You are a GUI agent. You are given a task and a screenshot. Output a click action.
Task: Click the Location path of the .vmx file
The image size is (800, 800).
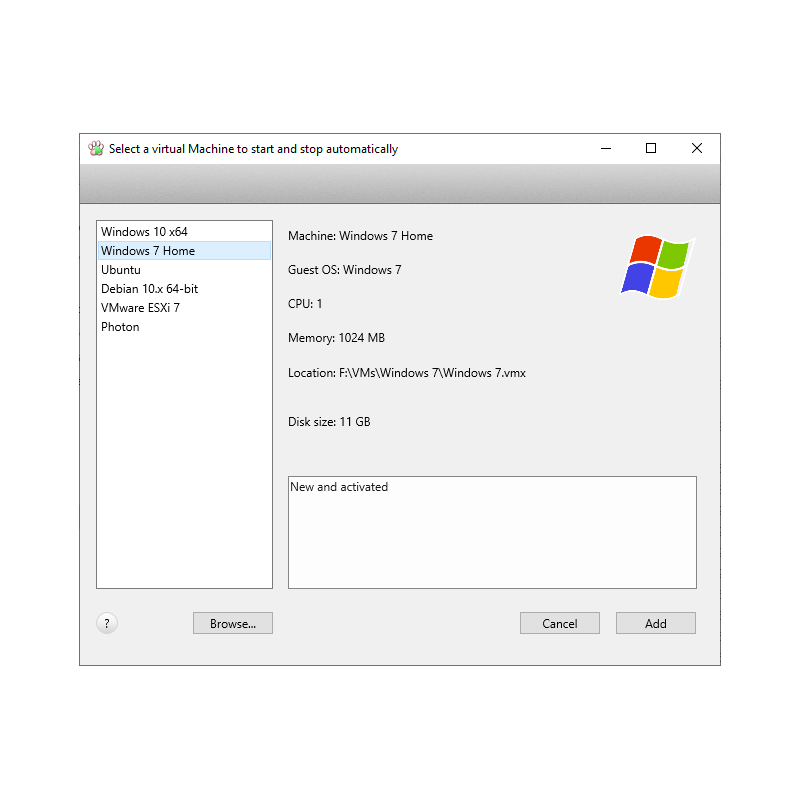coord(407,373)
